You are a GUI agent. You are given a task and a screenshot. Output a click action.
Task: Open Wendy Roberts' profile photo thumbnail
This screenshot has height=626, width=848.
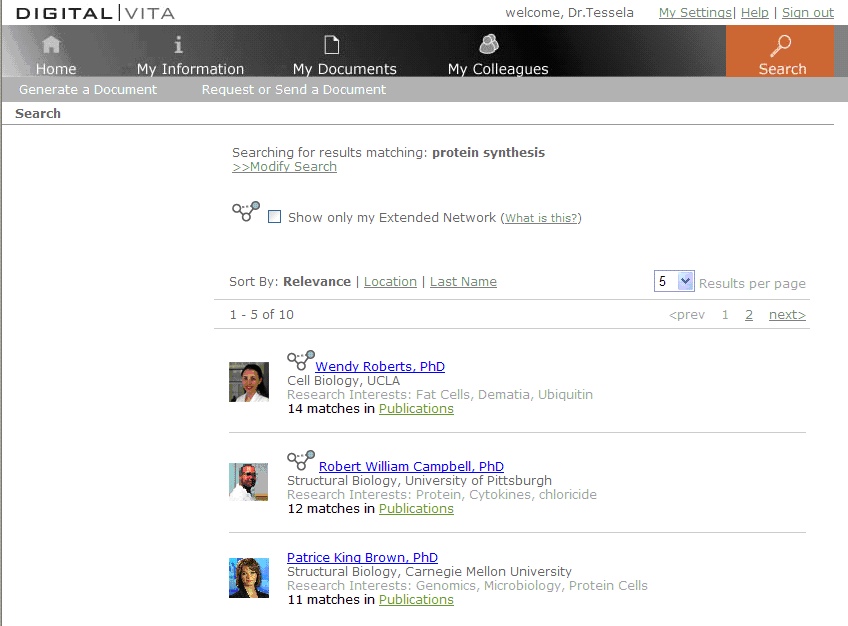click(249, 382)
